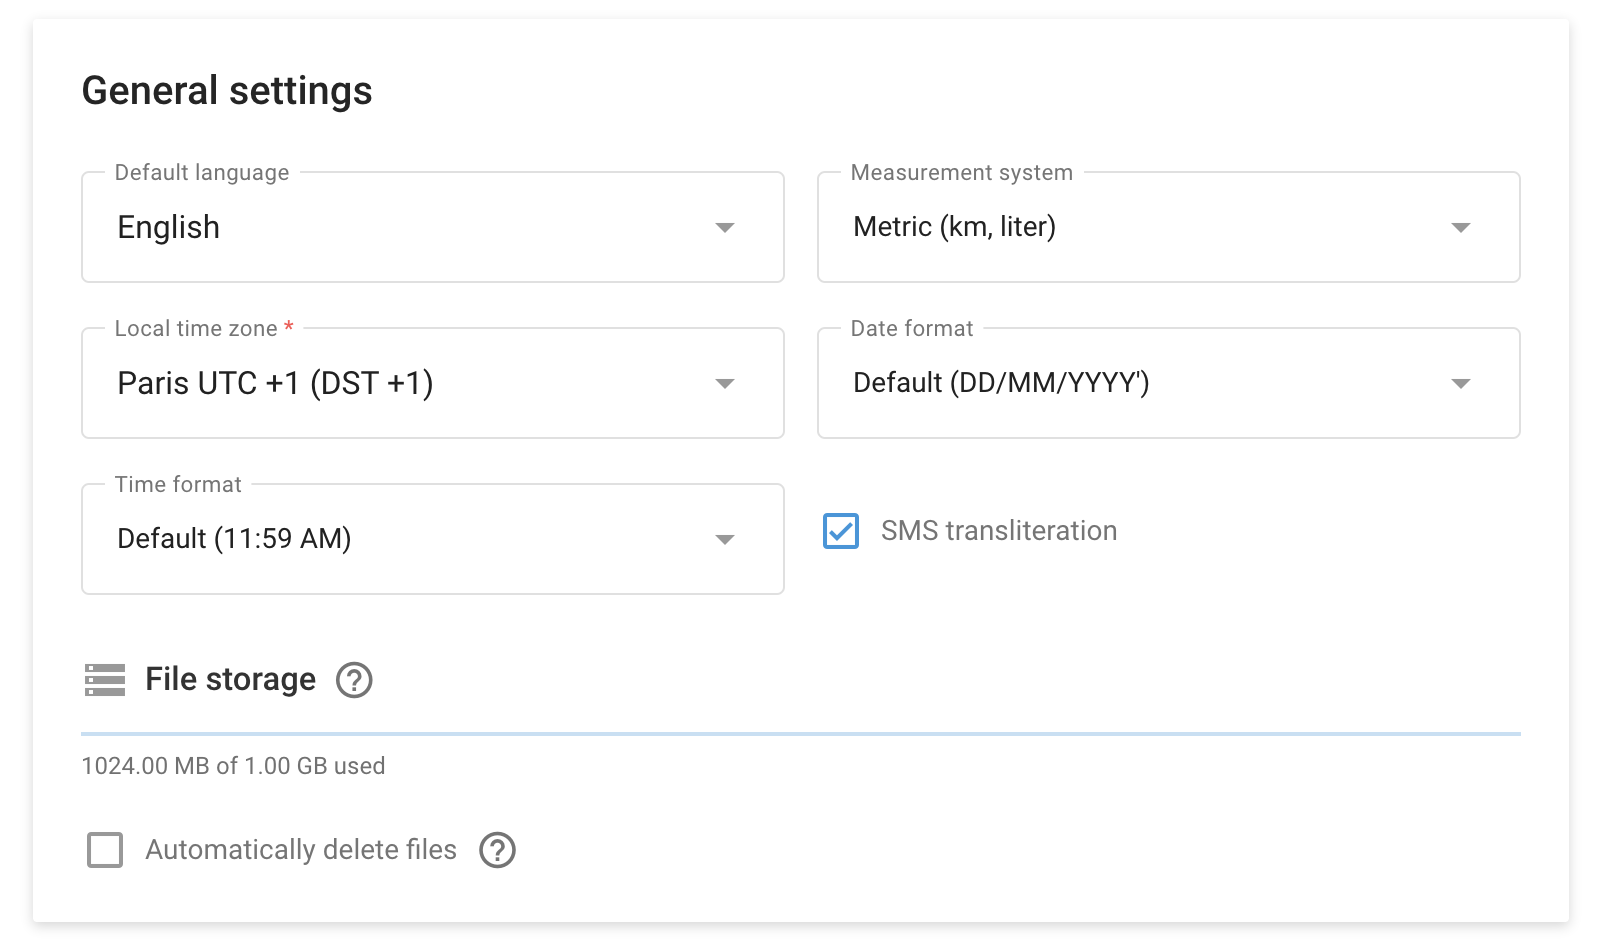Click the SMS transliteration label text
This screenshot has width=1614, height=948.
pos(998,531)
